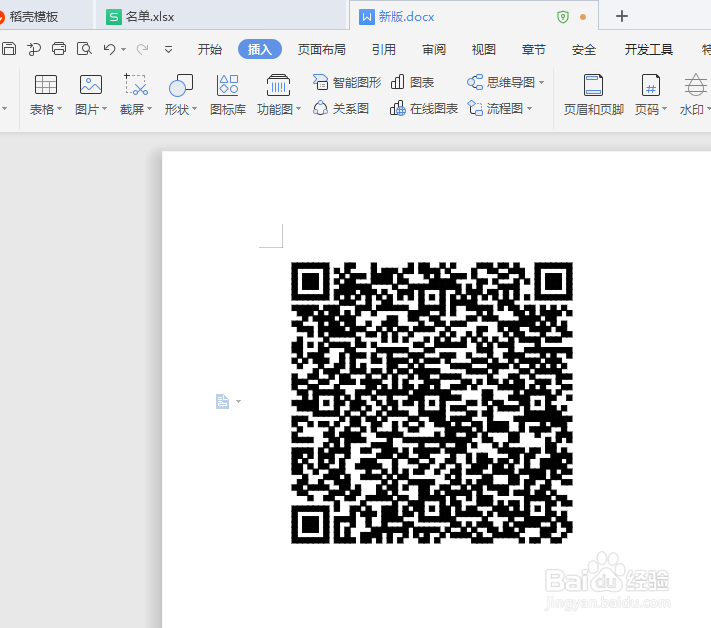Switch to the 开始 ribbon tab

click(209, 49)
